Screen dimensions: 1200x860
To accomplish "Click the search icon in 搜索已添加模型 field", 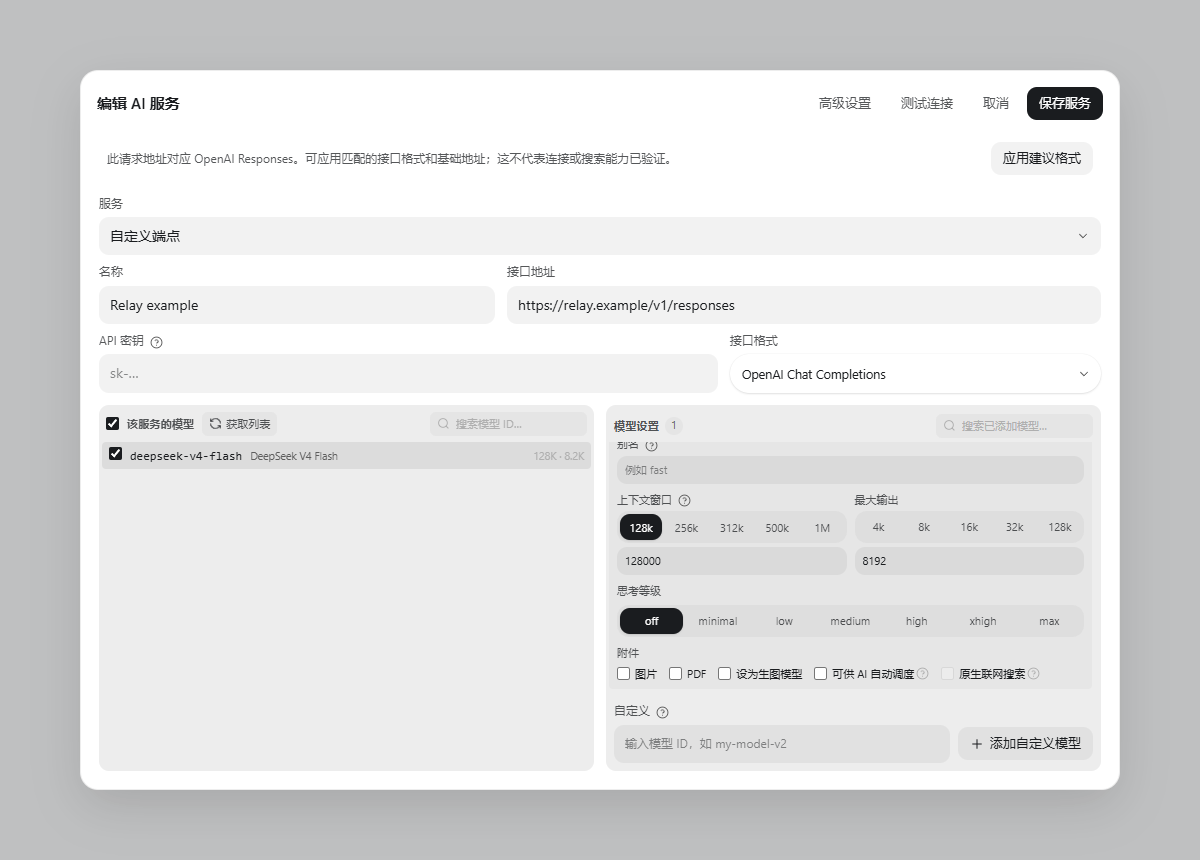I will [x=950, y=426].
